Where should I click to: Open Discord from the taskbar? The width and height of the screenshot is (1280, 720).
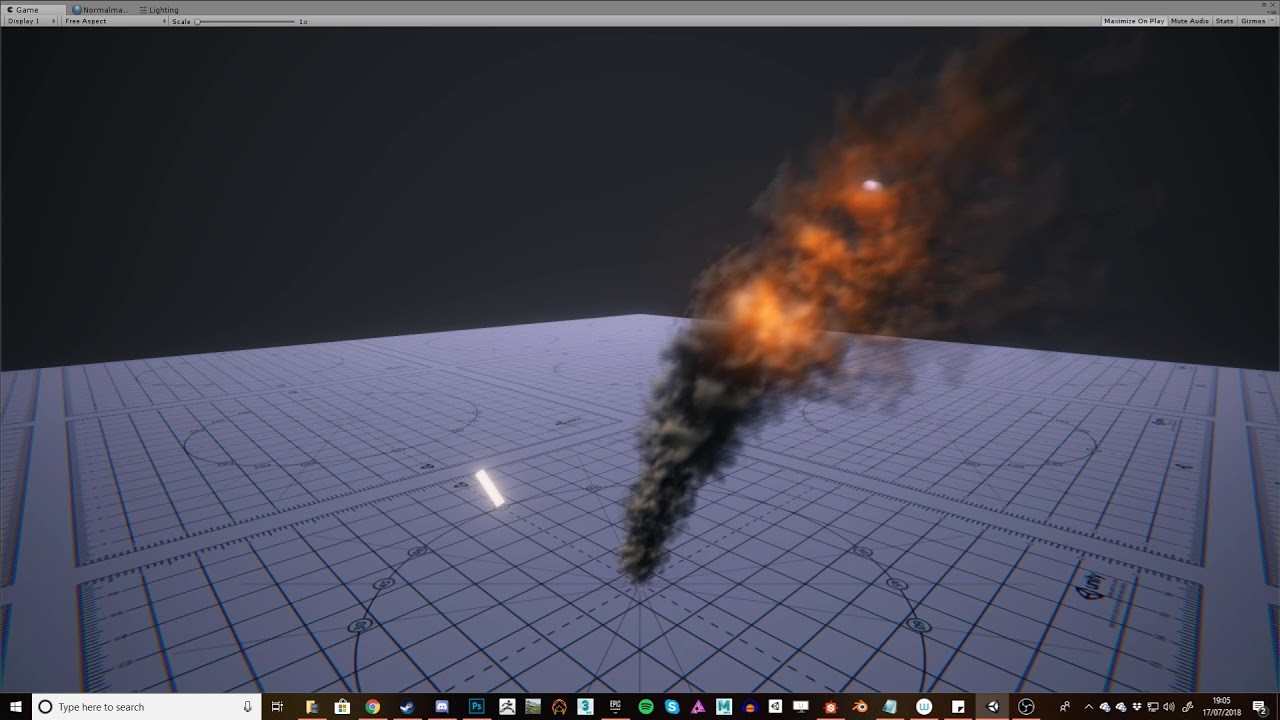point(441,706)
